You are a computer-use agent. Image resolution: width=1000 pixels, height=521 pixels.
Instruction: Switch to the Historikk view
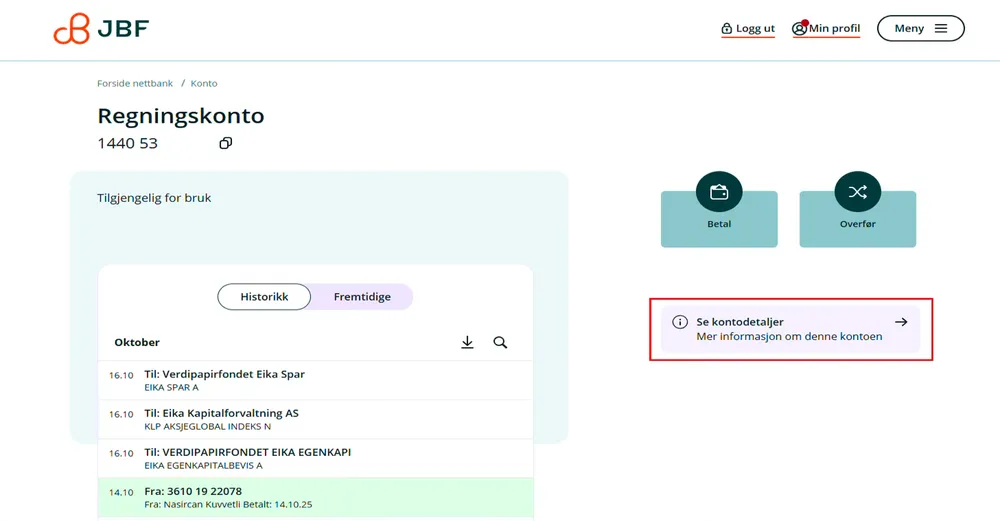(x=264, y=297)
